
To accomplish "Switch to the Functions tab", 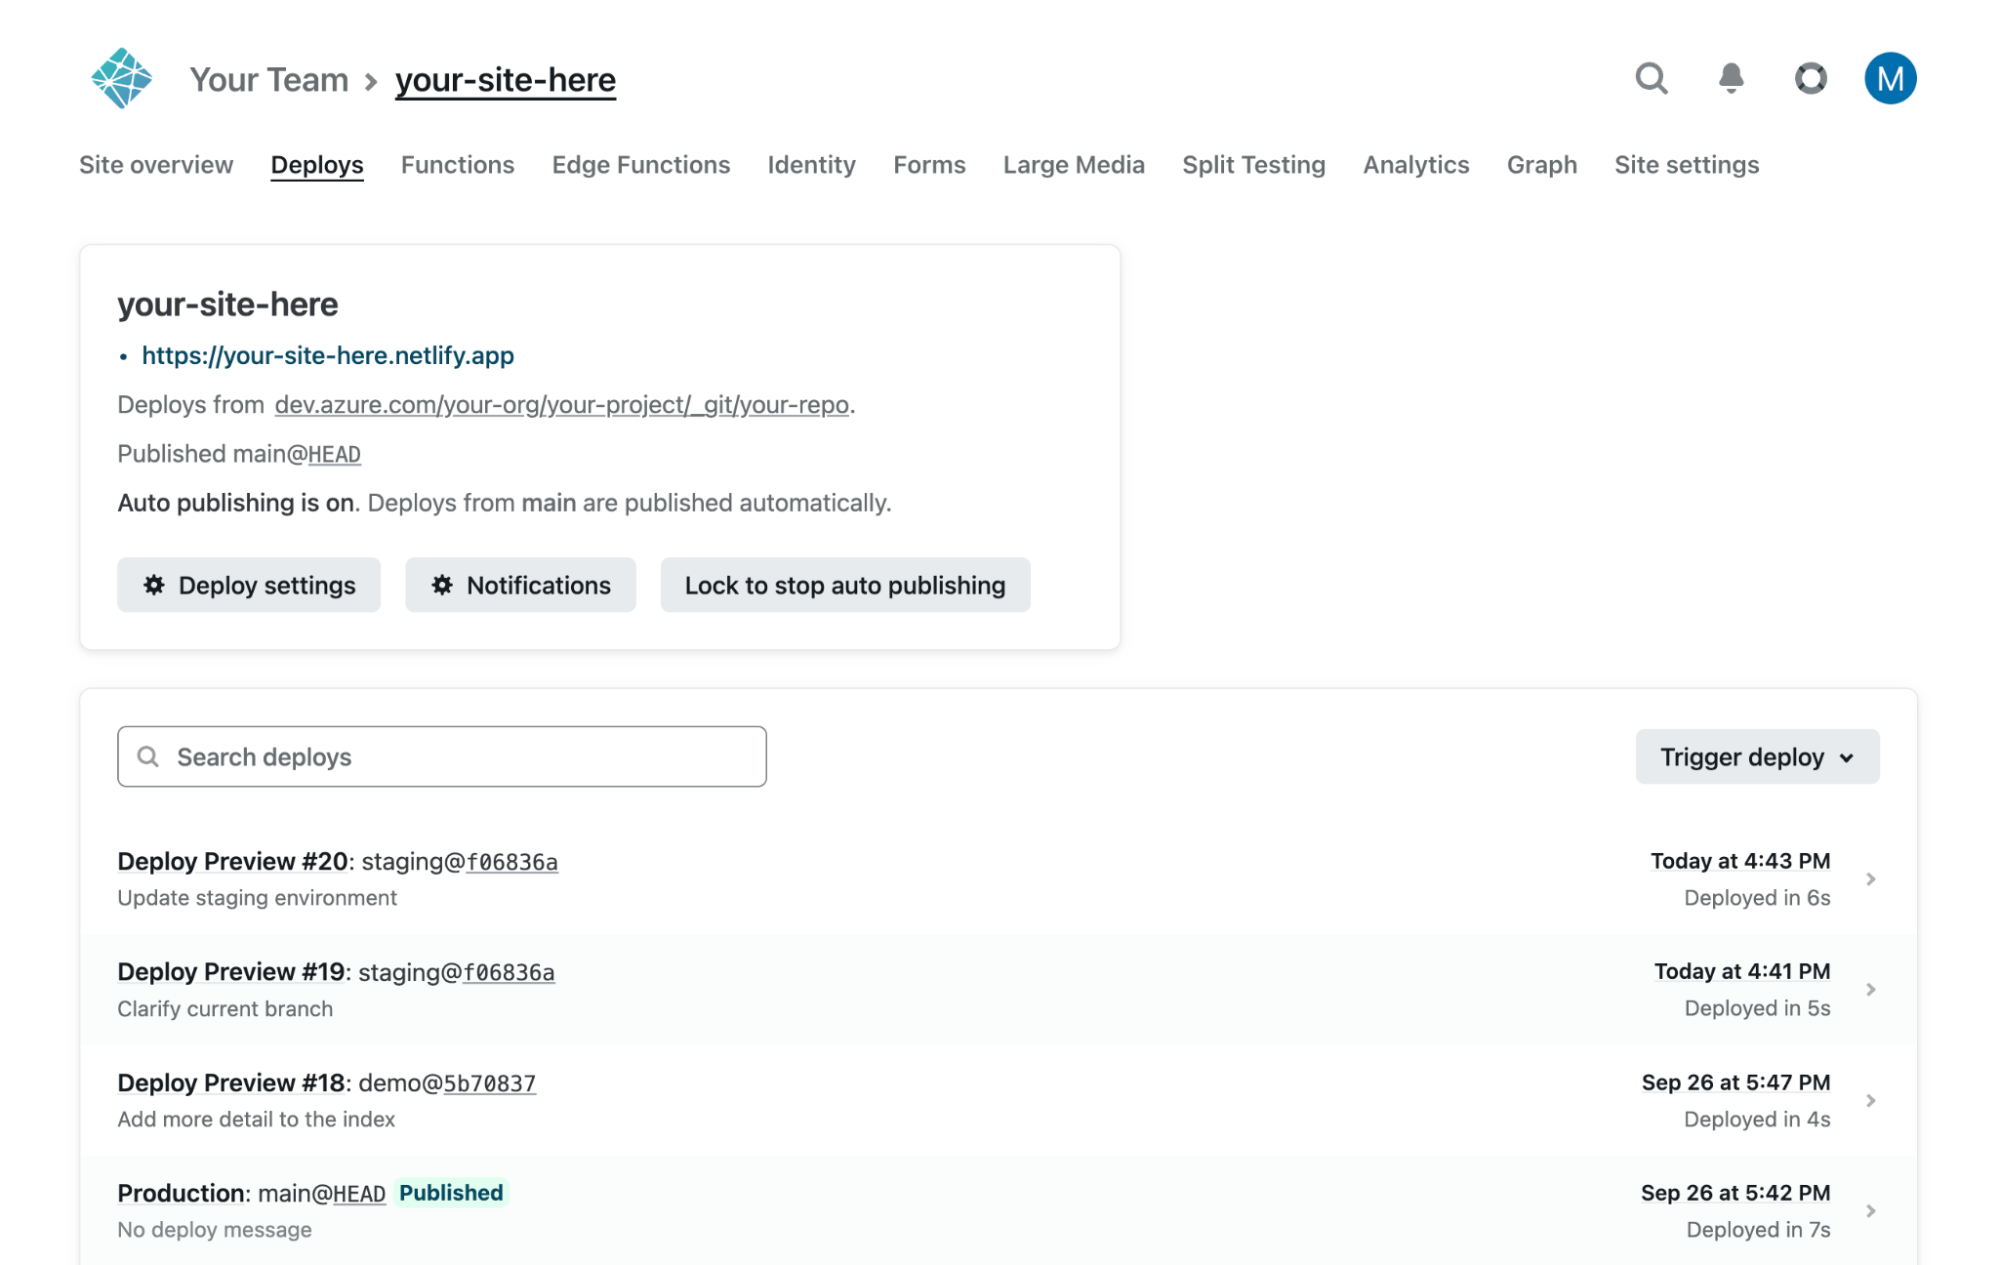I will click(457, 165).
